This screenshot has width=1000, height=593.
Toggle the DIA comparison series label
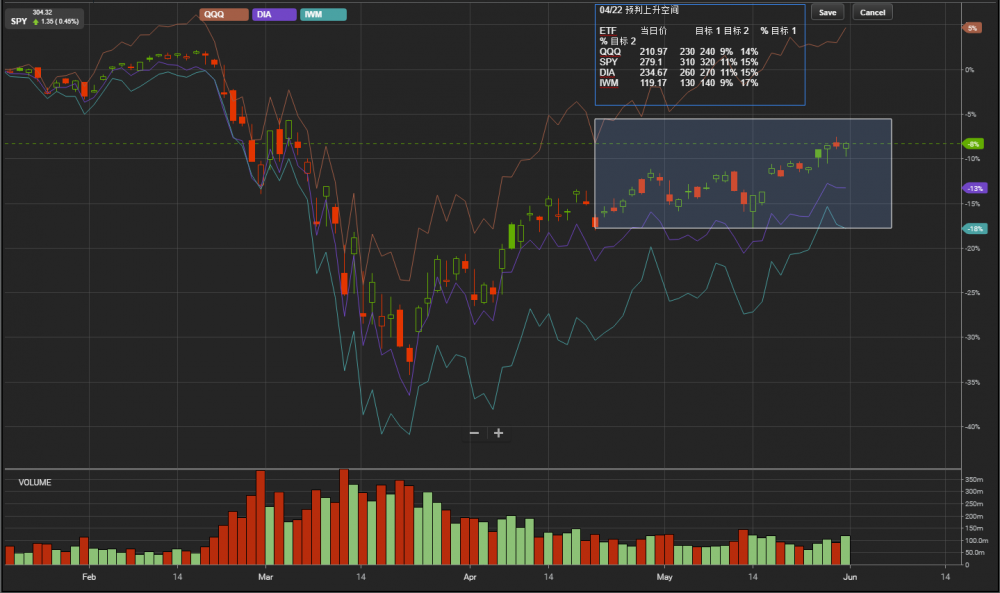tap(272, 14)
